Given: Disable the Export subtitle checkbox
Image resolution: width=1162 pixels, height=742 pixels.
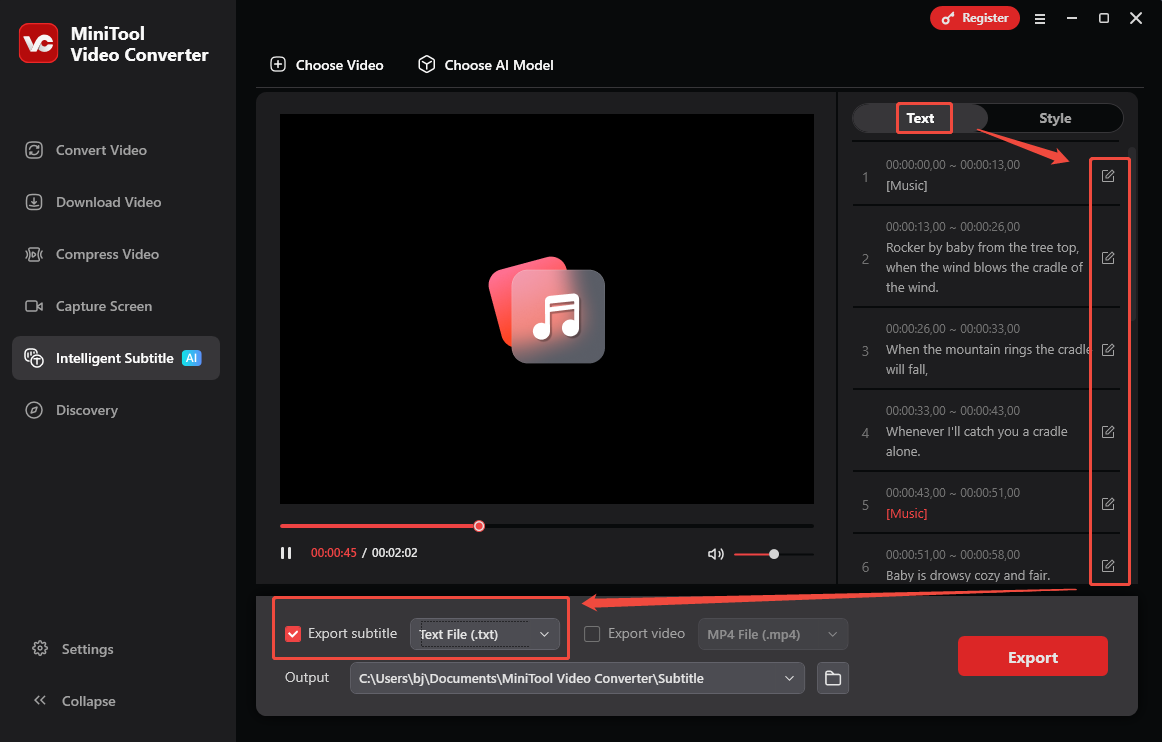Looking at the screenshot, I should 293,632.
